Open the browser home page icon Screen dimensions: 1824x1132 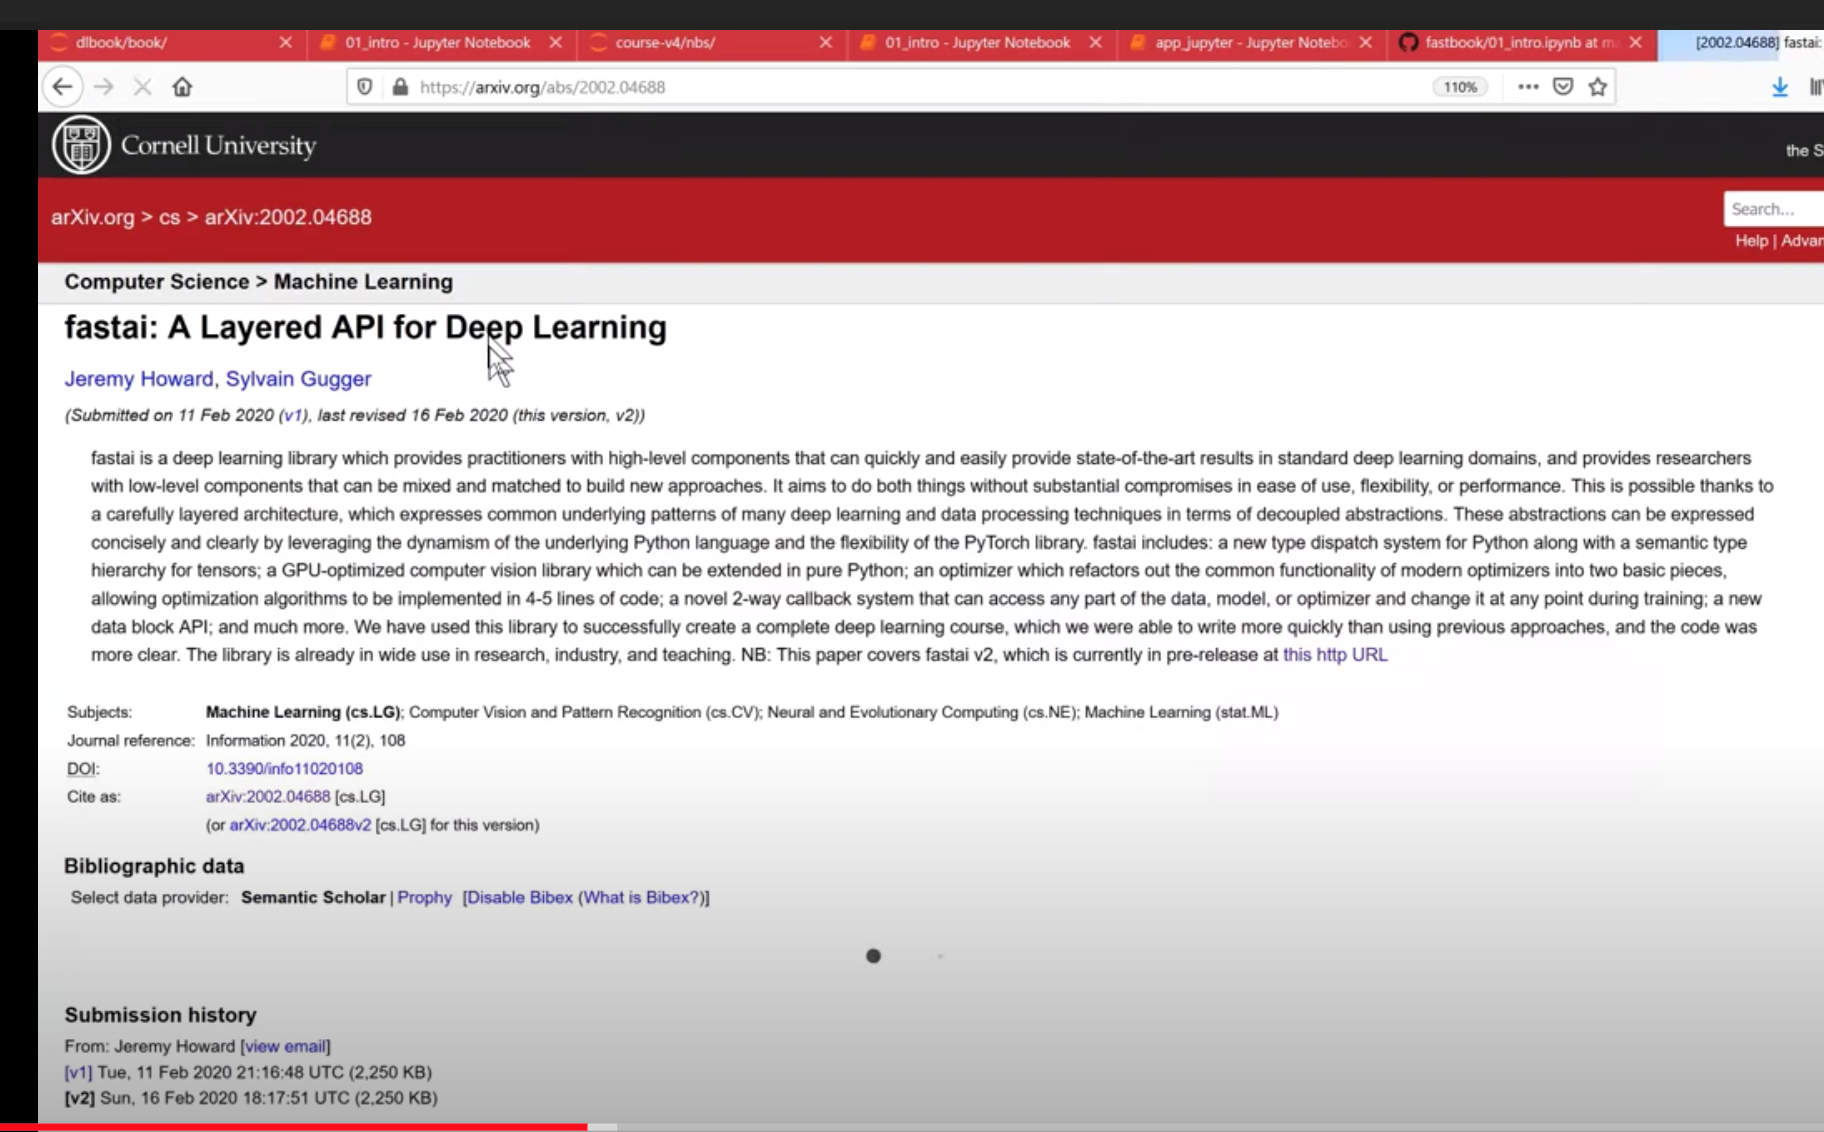click(x=182, y=87)
